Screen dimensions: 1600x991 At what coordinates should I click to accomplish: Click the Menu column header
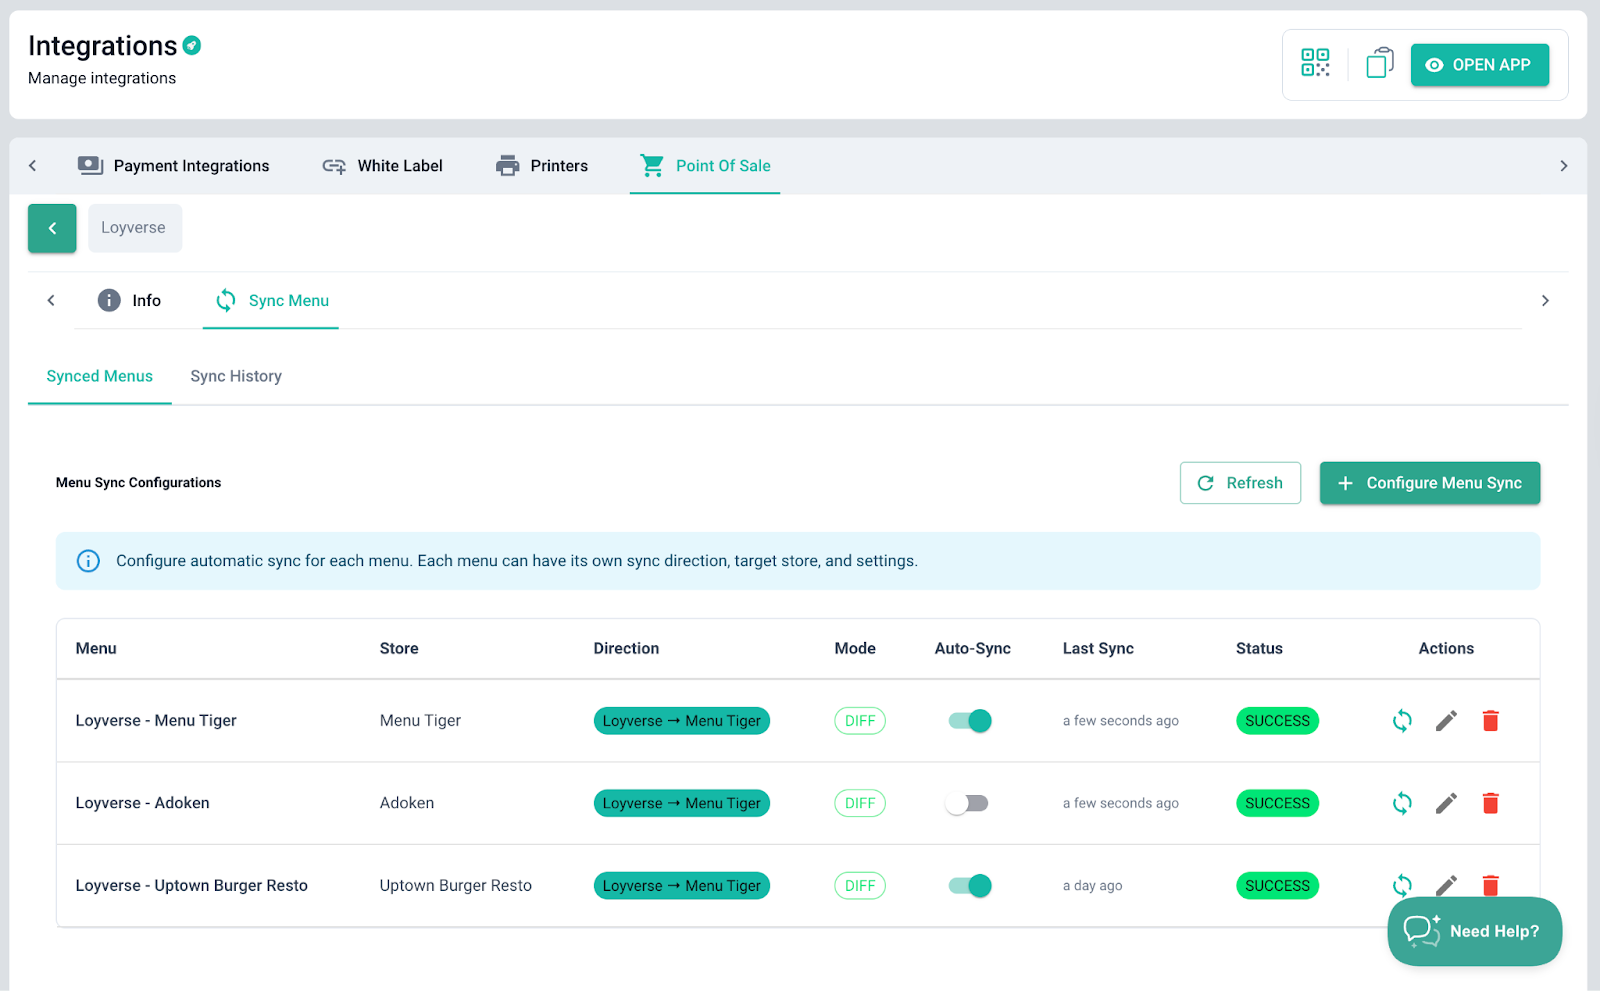tap(96, 648)
